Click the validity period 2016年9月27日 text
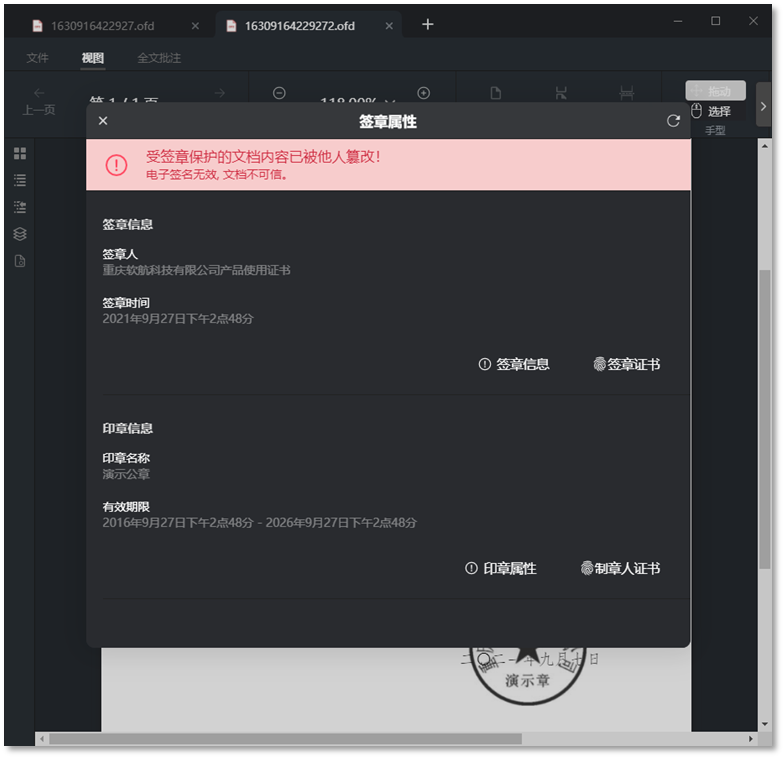 click(260, 522)
